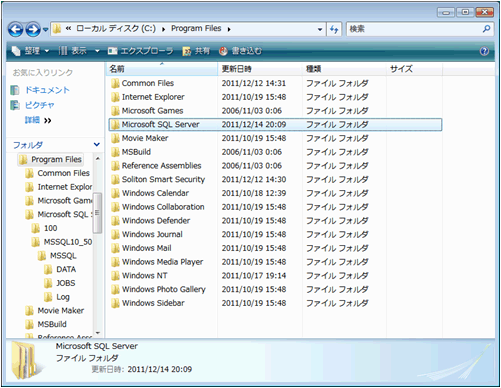This screenshot has height=388, width=501.
Task: Select the MSBuild folder icon in file list
Action: [115, 152]
